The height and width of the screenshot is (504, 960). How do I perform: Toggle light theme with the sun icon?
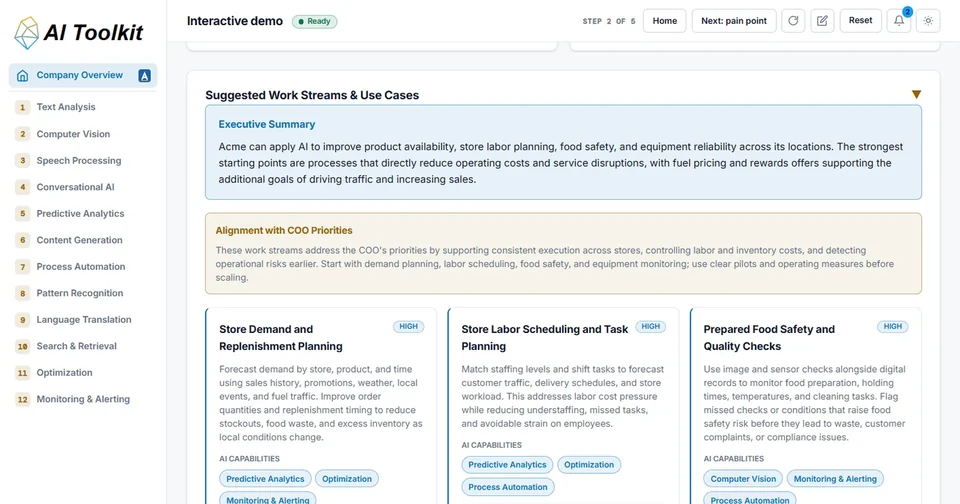tap(928, 21)
